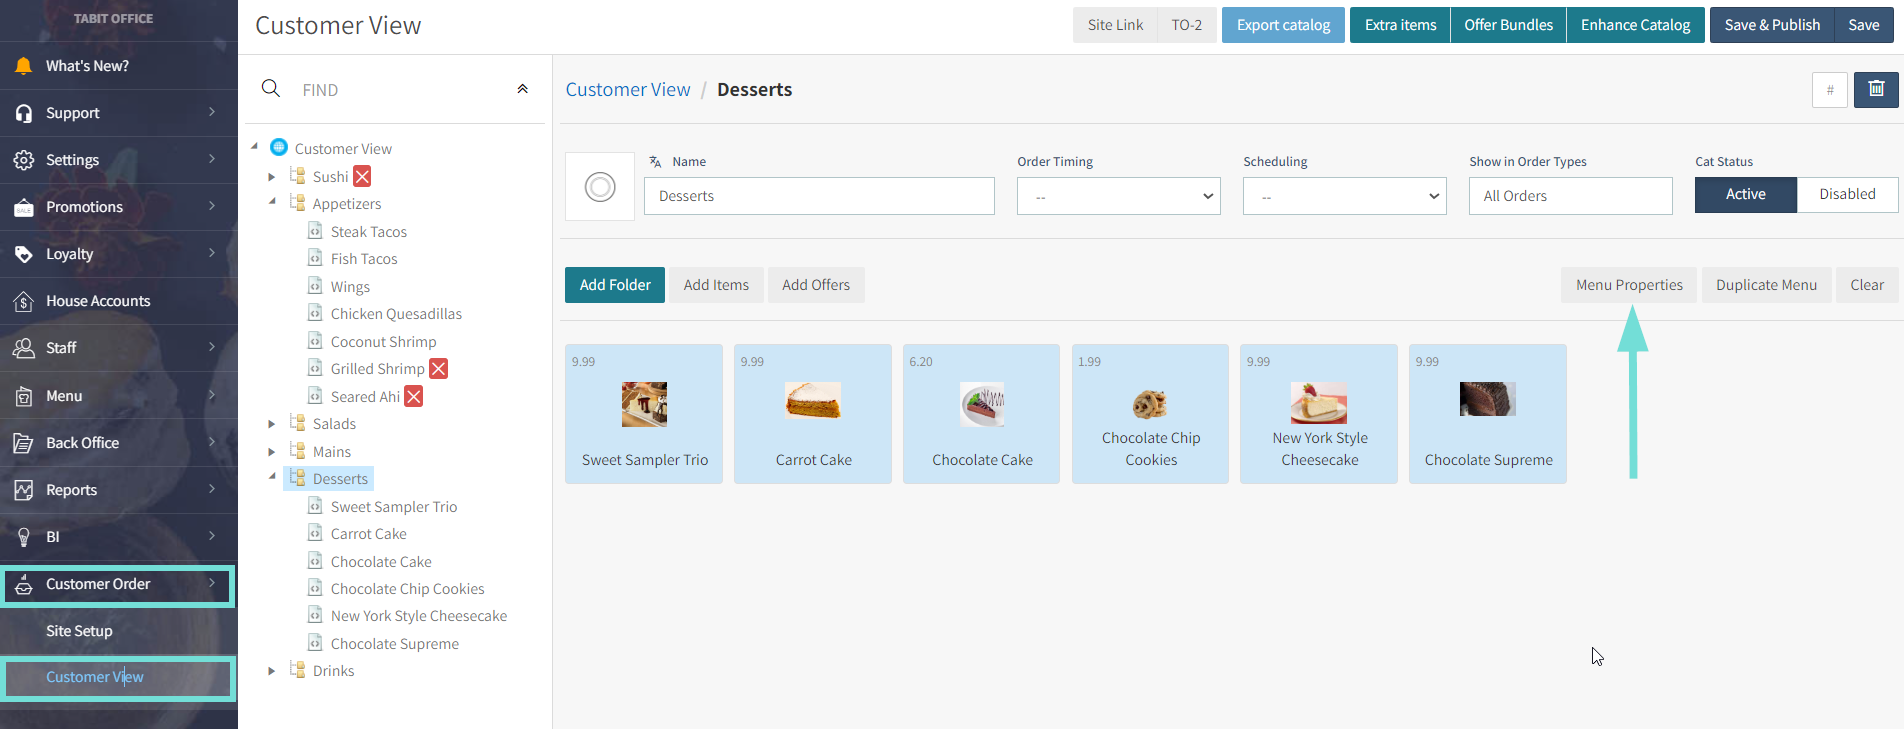
Task: Click the Name input field
Action: tap(819, 196)
